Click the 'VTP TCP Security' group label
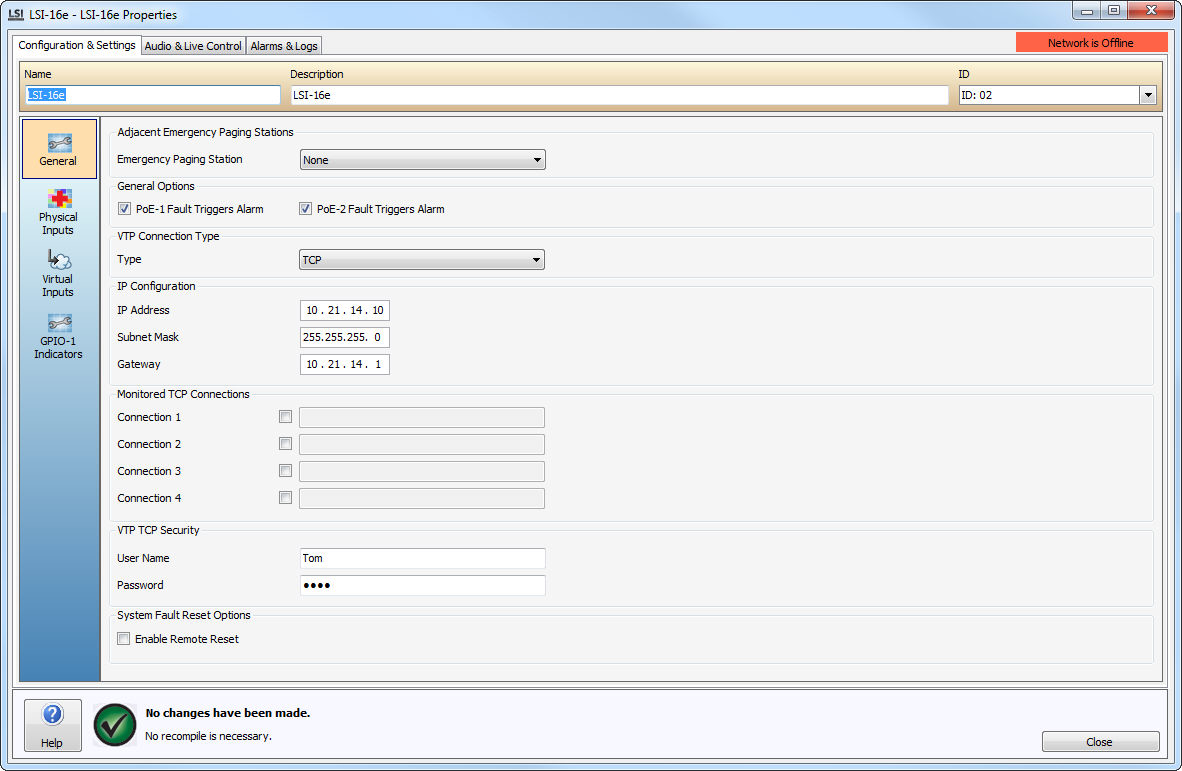 tap(158, 531)
